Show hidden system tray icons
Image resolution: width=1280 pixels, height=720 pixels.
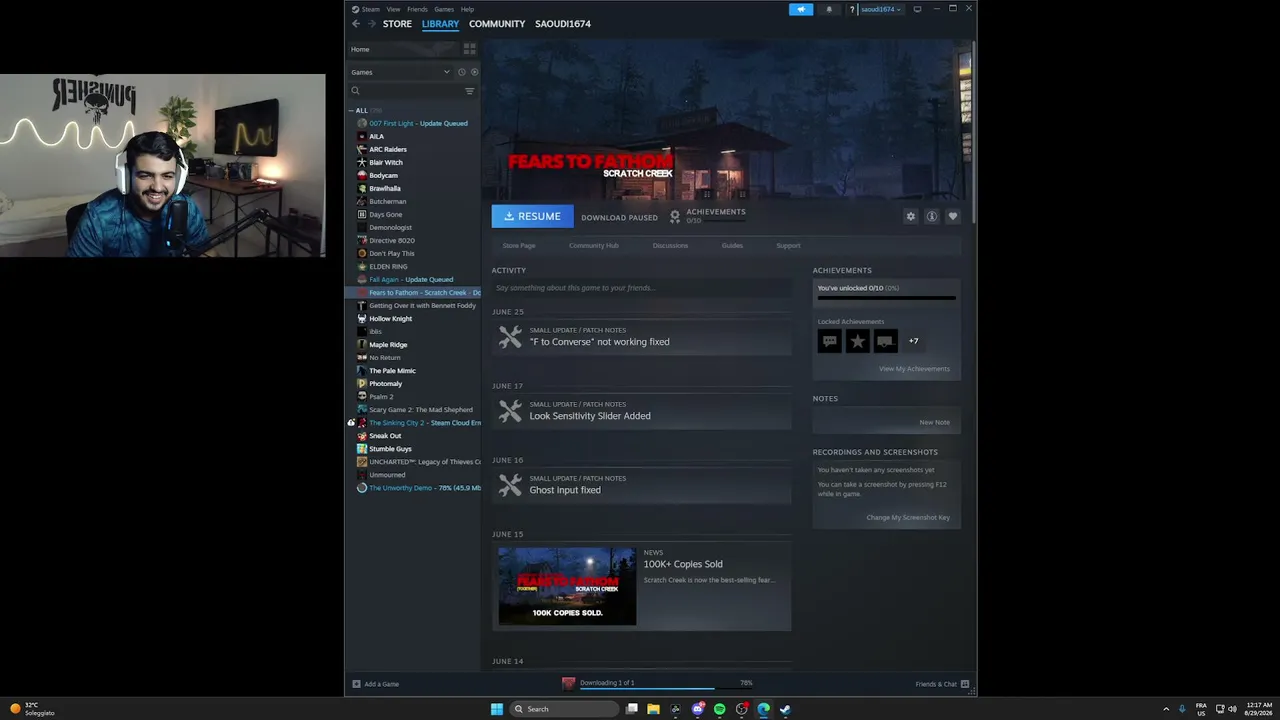point(1165,709)
